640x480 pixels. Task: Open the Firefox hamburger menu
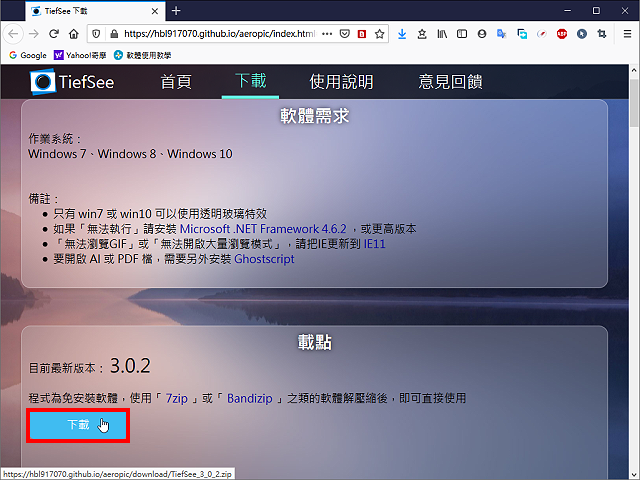(627, 34)
